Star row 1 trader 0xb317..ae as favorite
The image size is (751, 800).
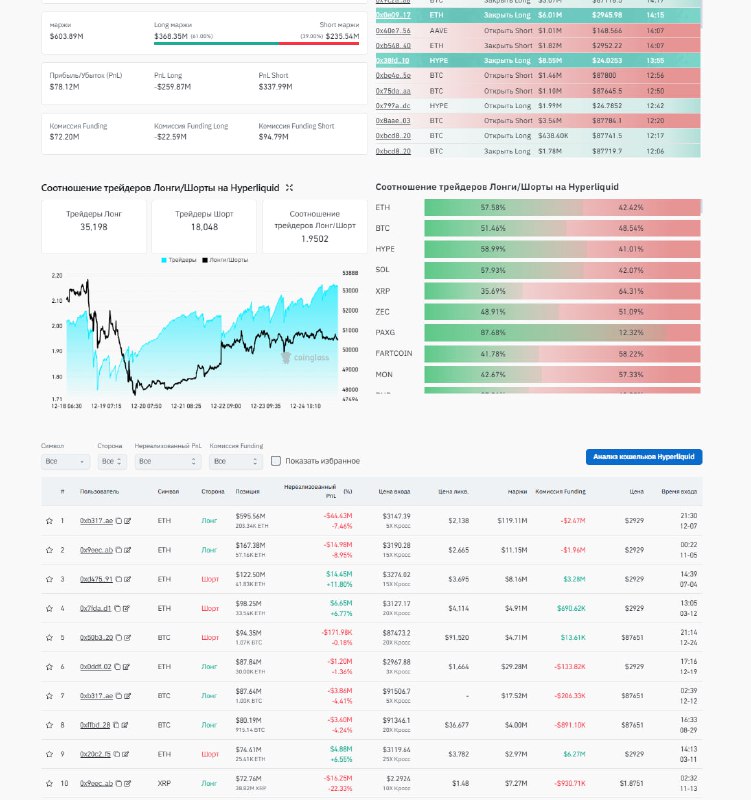pos(48,521)
